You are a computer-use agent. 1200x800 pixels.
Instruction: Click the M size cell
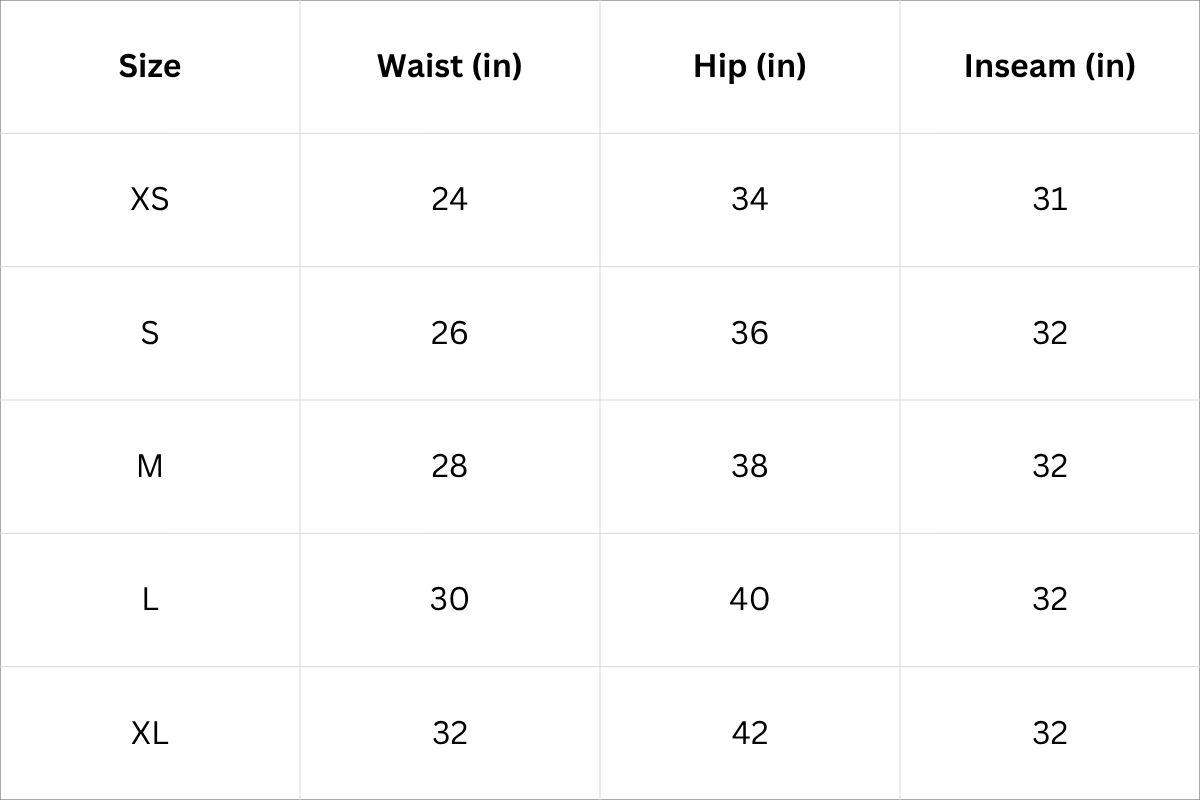(150, 466)
